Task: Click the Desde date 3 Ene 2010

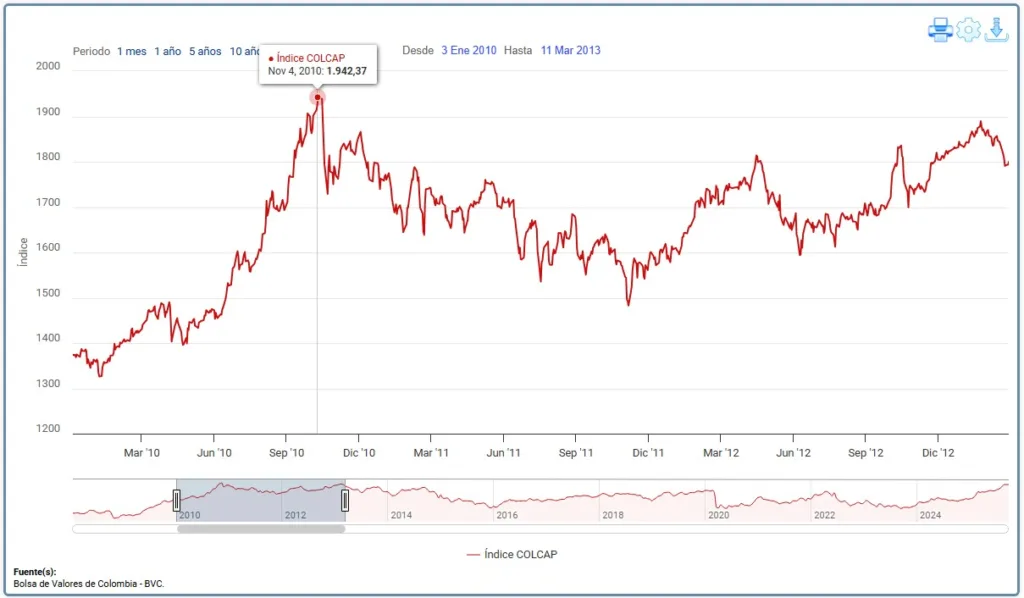Action: [469, 50]
